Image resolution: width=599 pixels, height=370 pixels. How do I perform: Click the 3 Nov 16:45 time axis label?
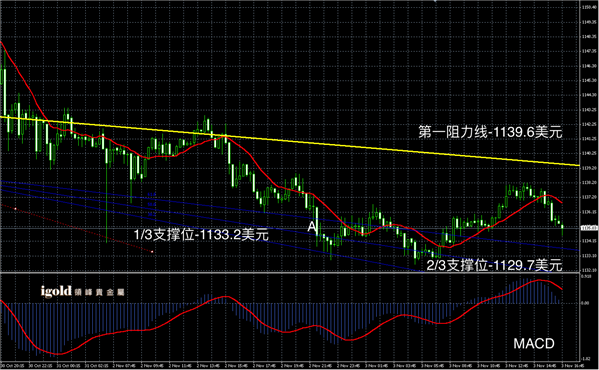point(573,366)
